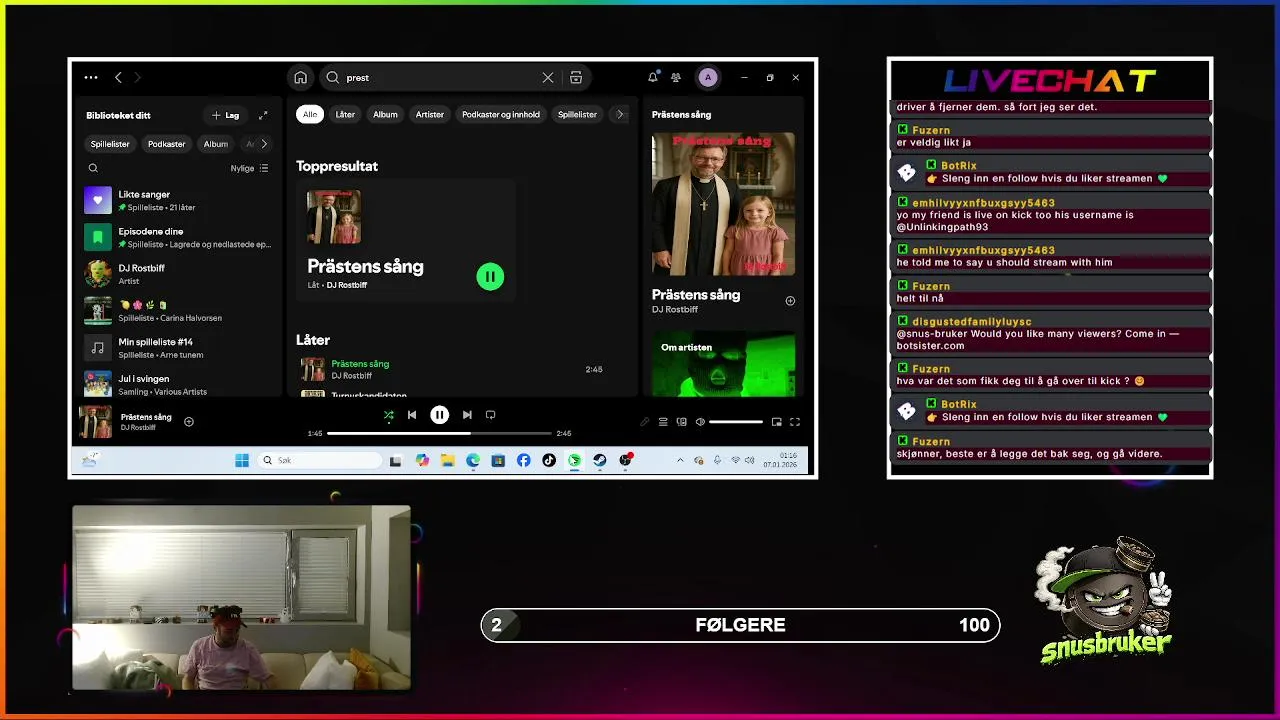Open Microsoft Edge from the taskbar
This screenshot has height=720, width=1280.
(473, 460)
